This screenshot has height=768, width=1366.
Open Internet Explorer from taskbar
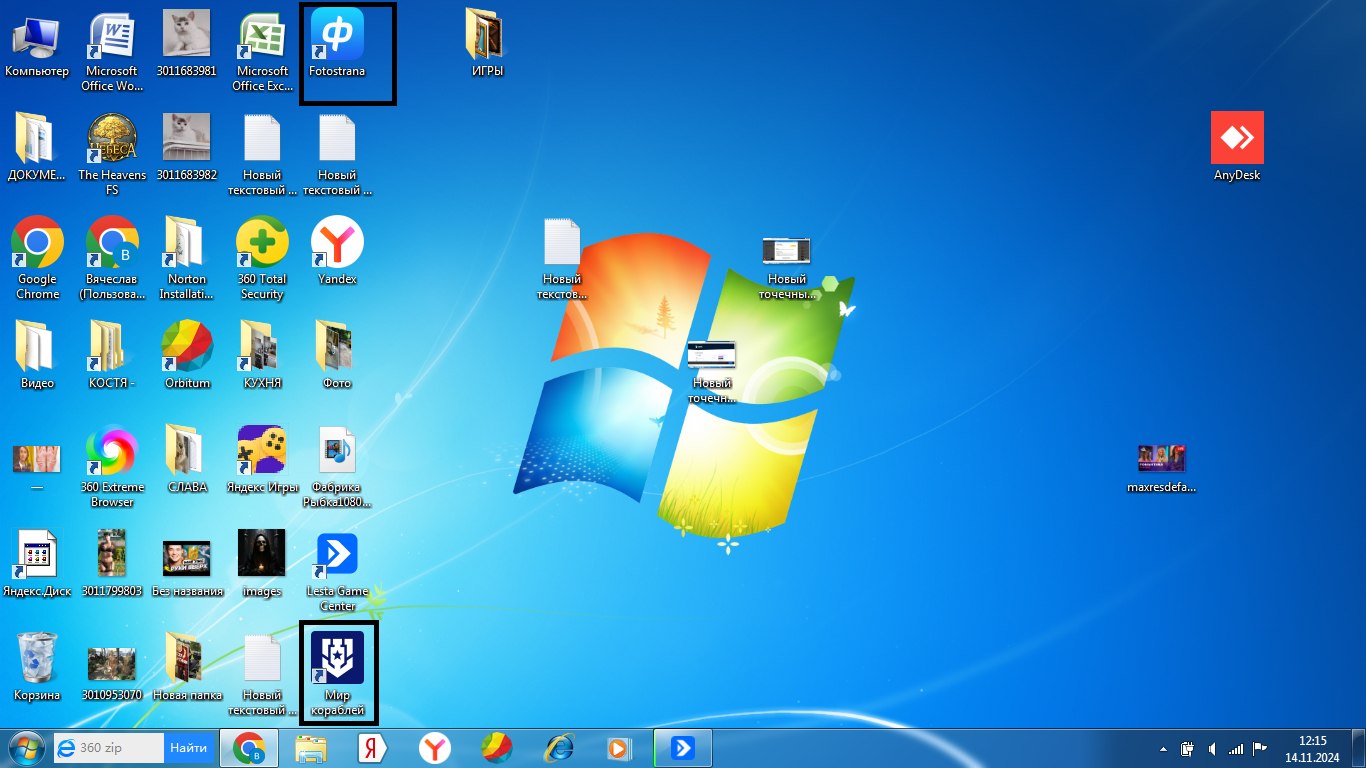click(x=559, y=748)
